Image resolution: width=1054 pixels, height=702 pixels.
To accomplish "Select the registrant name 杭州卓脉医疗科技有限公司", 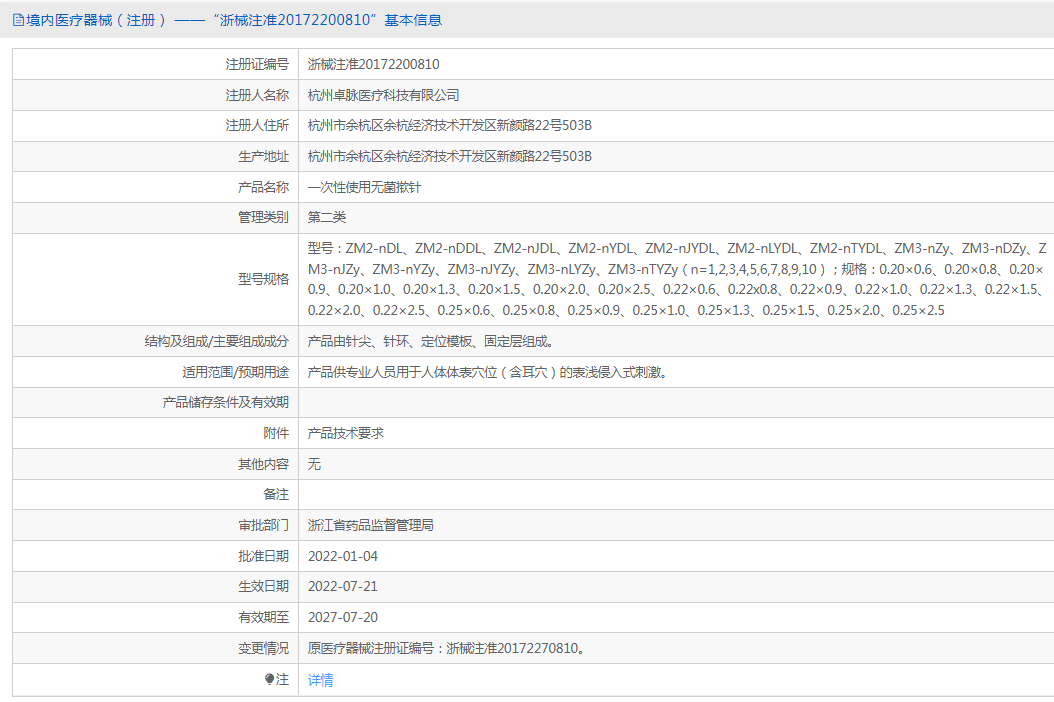I will pos(383,95).
